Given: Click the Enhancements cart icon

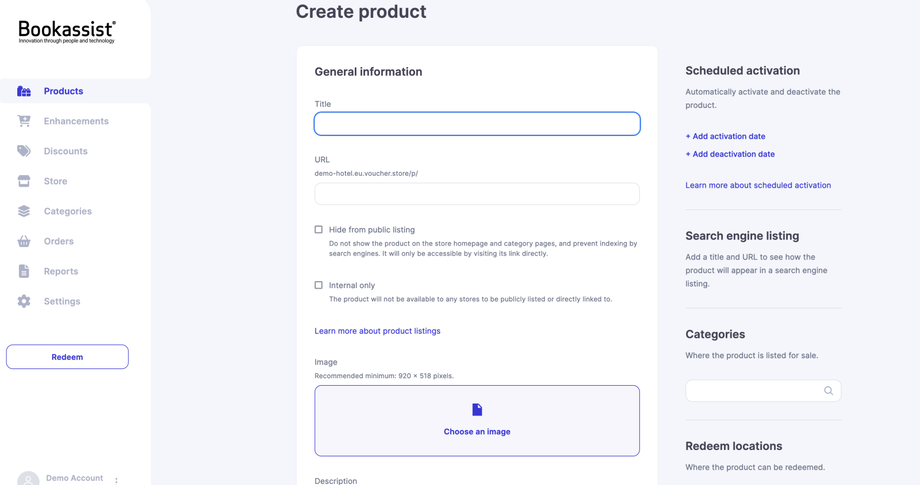Looking at the screenshot, I should click(x=24, y=121).
